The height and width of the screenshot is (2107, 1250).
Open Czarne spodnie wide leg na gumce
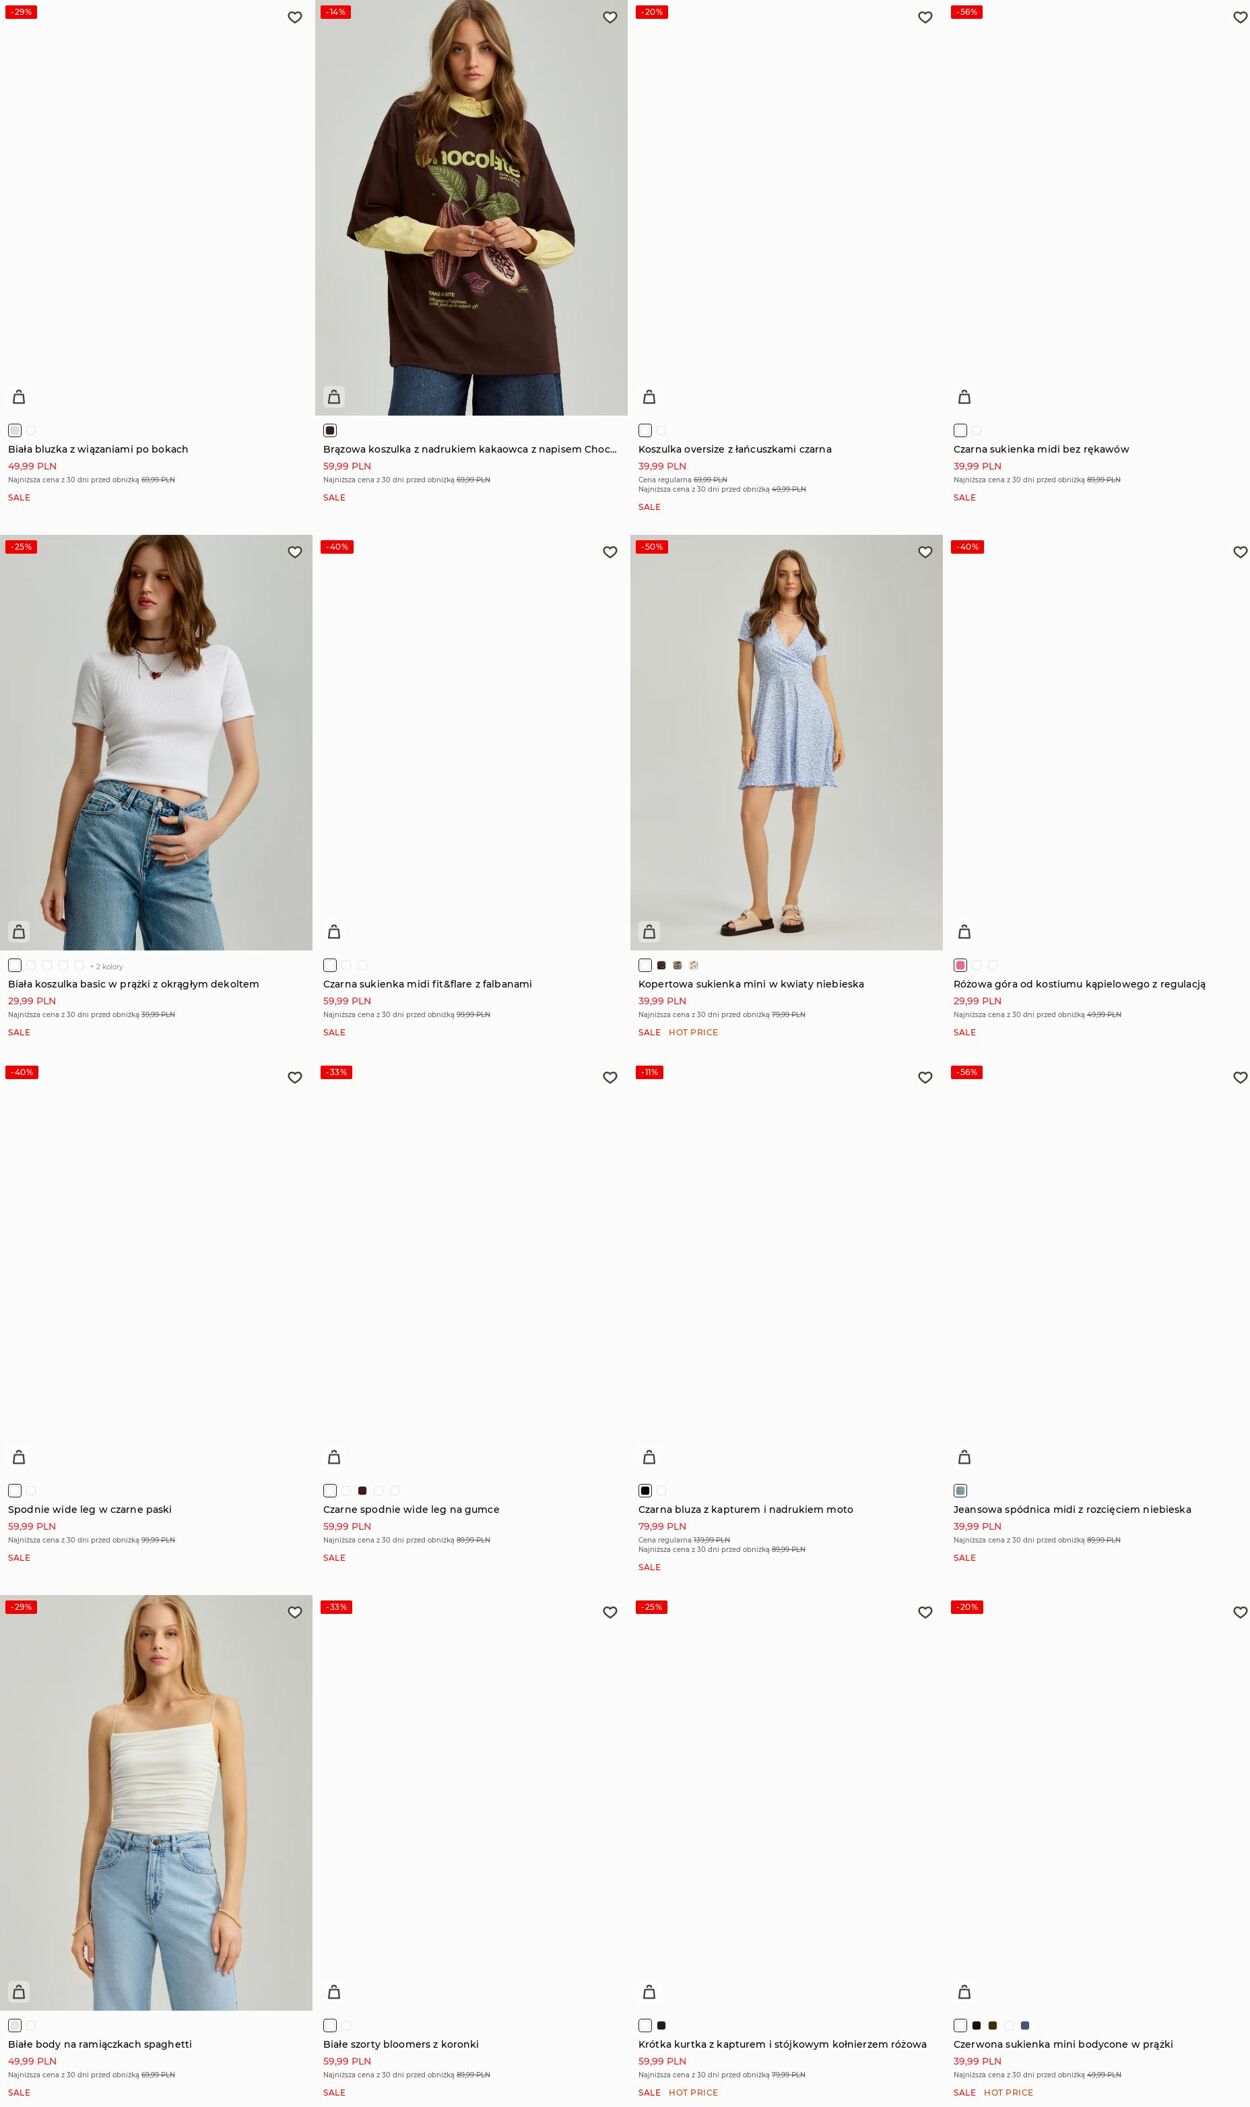coord(411,1509)
